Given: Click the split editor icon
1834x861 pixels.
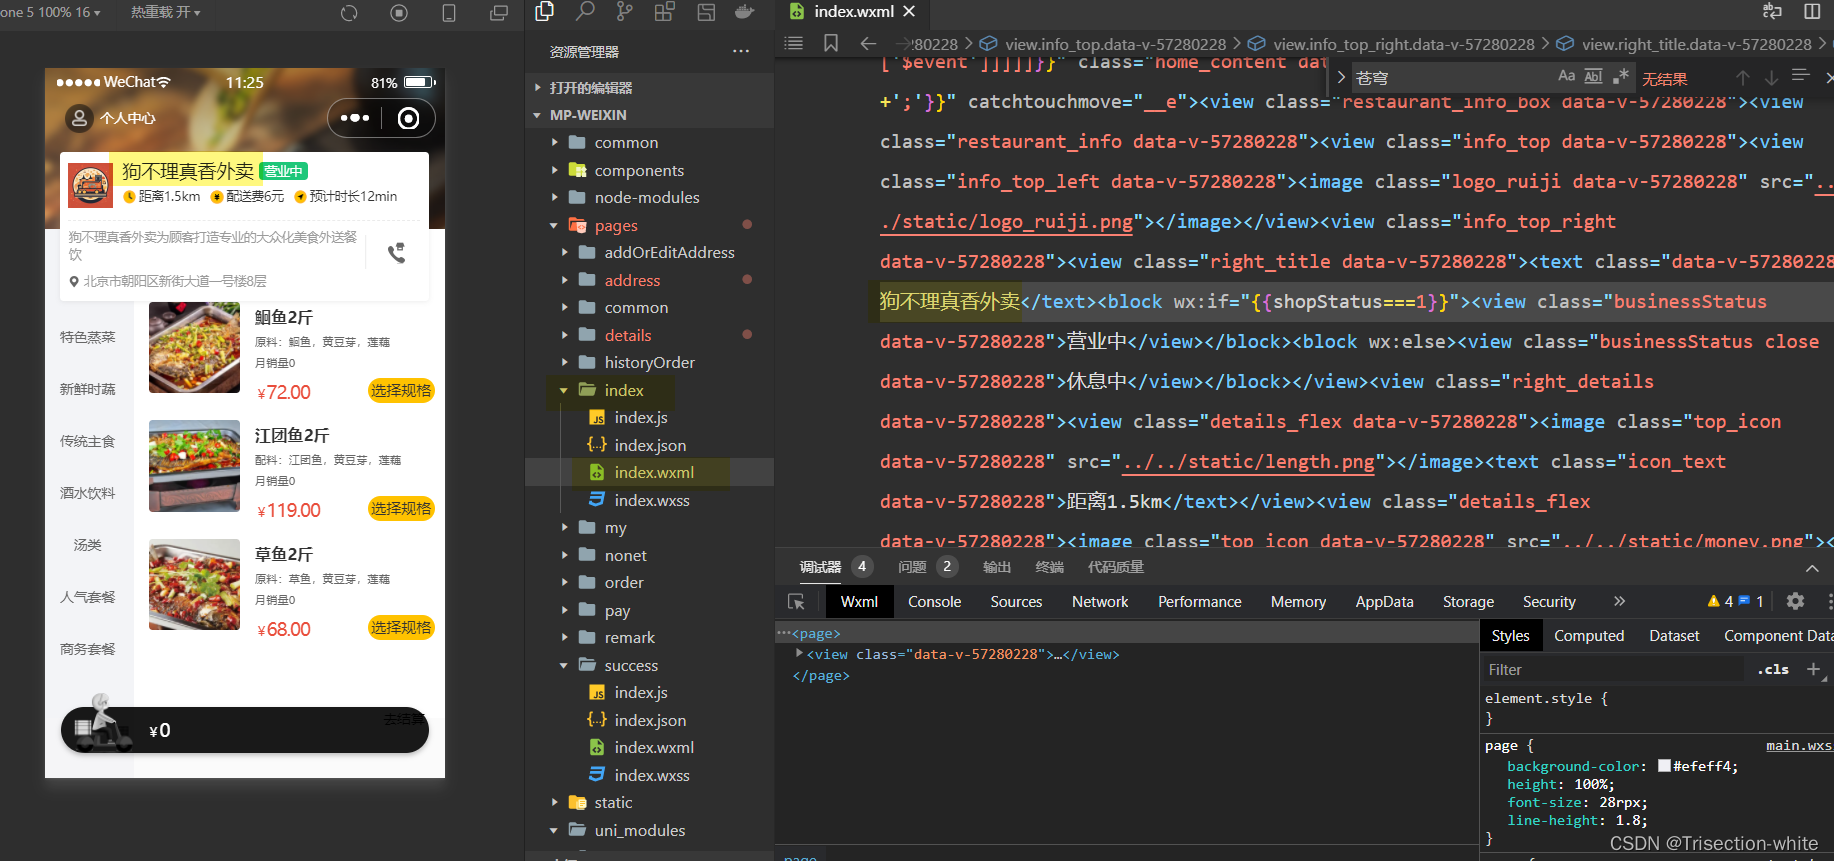Looking at the screenshot, I should click(1812, 12).
